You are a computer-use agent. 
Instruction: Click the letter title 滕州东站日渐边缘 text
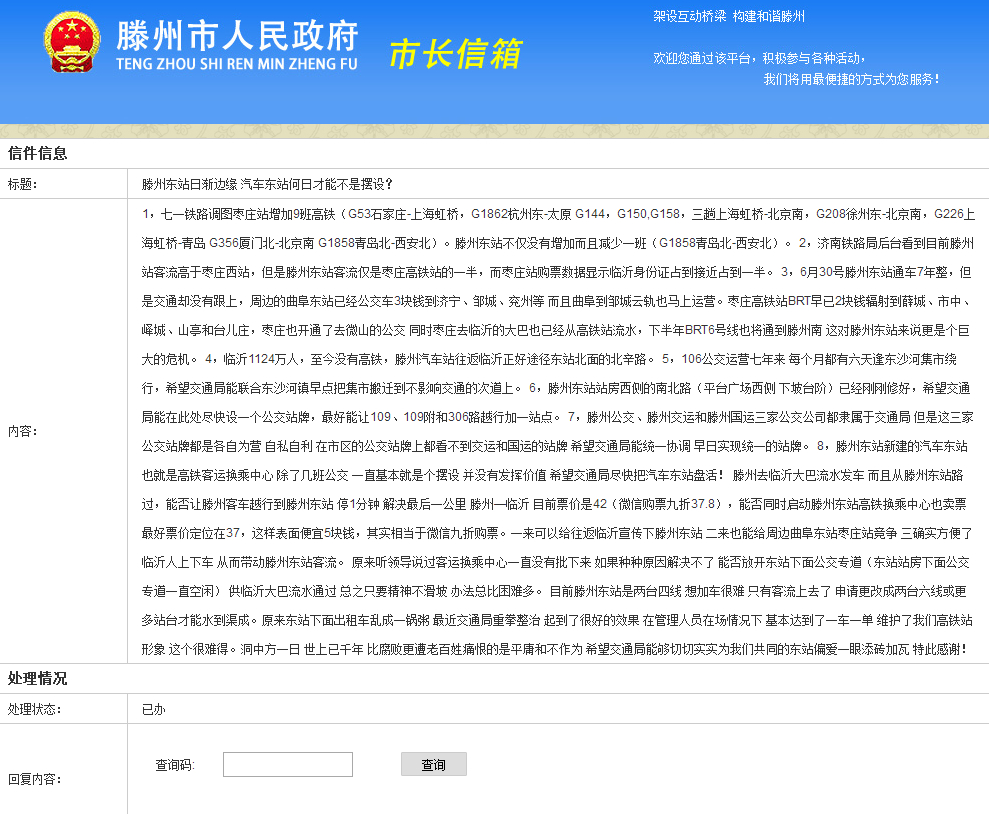(x=267, y=184)
